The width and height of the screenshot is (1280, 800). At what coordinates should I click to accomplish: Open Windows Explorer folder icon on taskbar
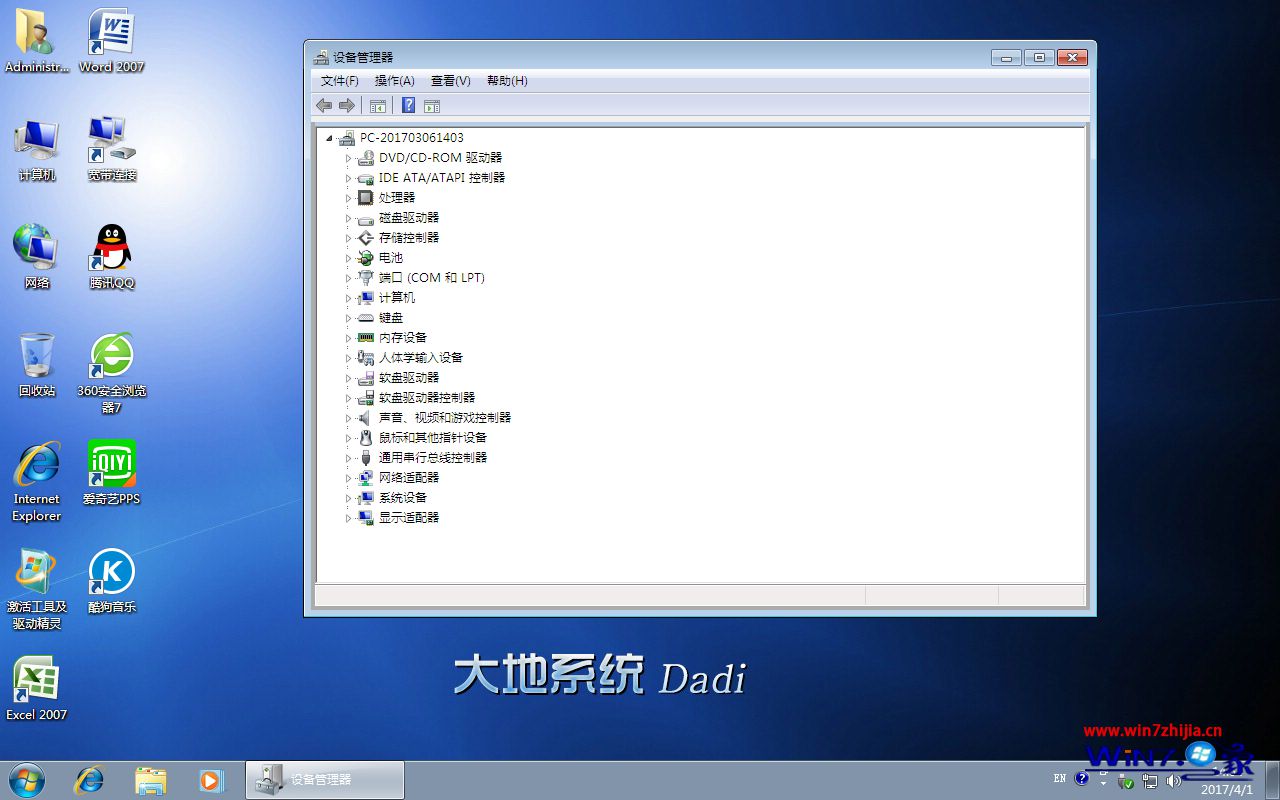(150, 780)
